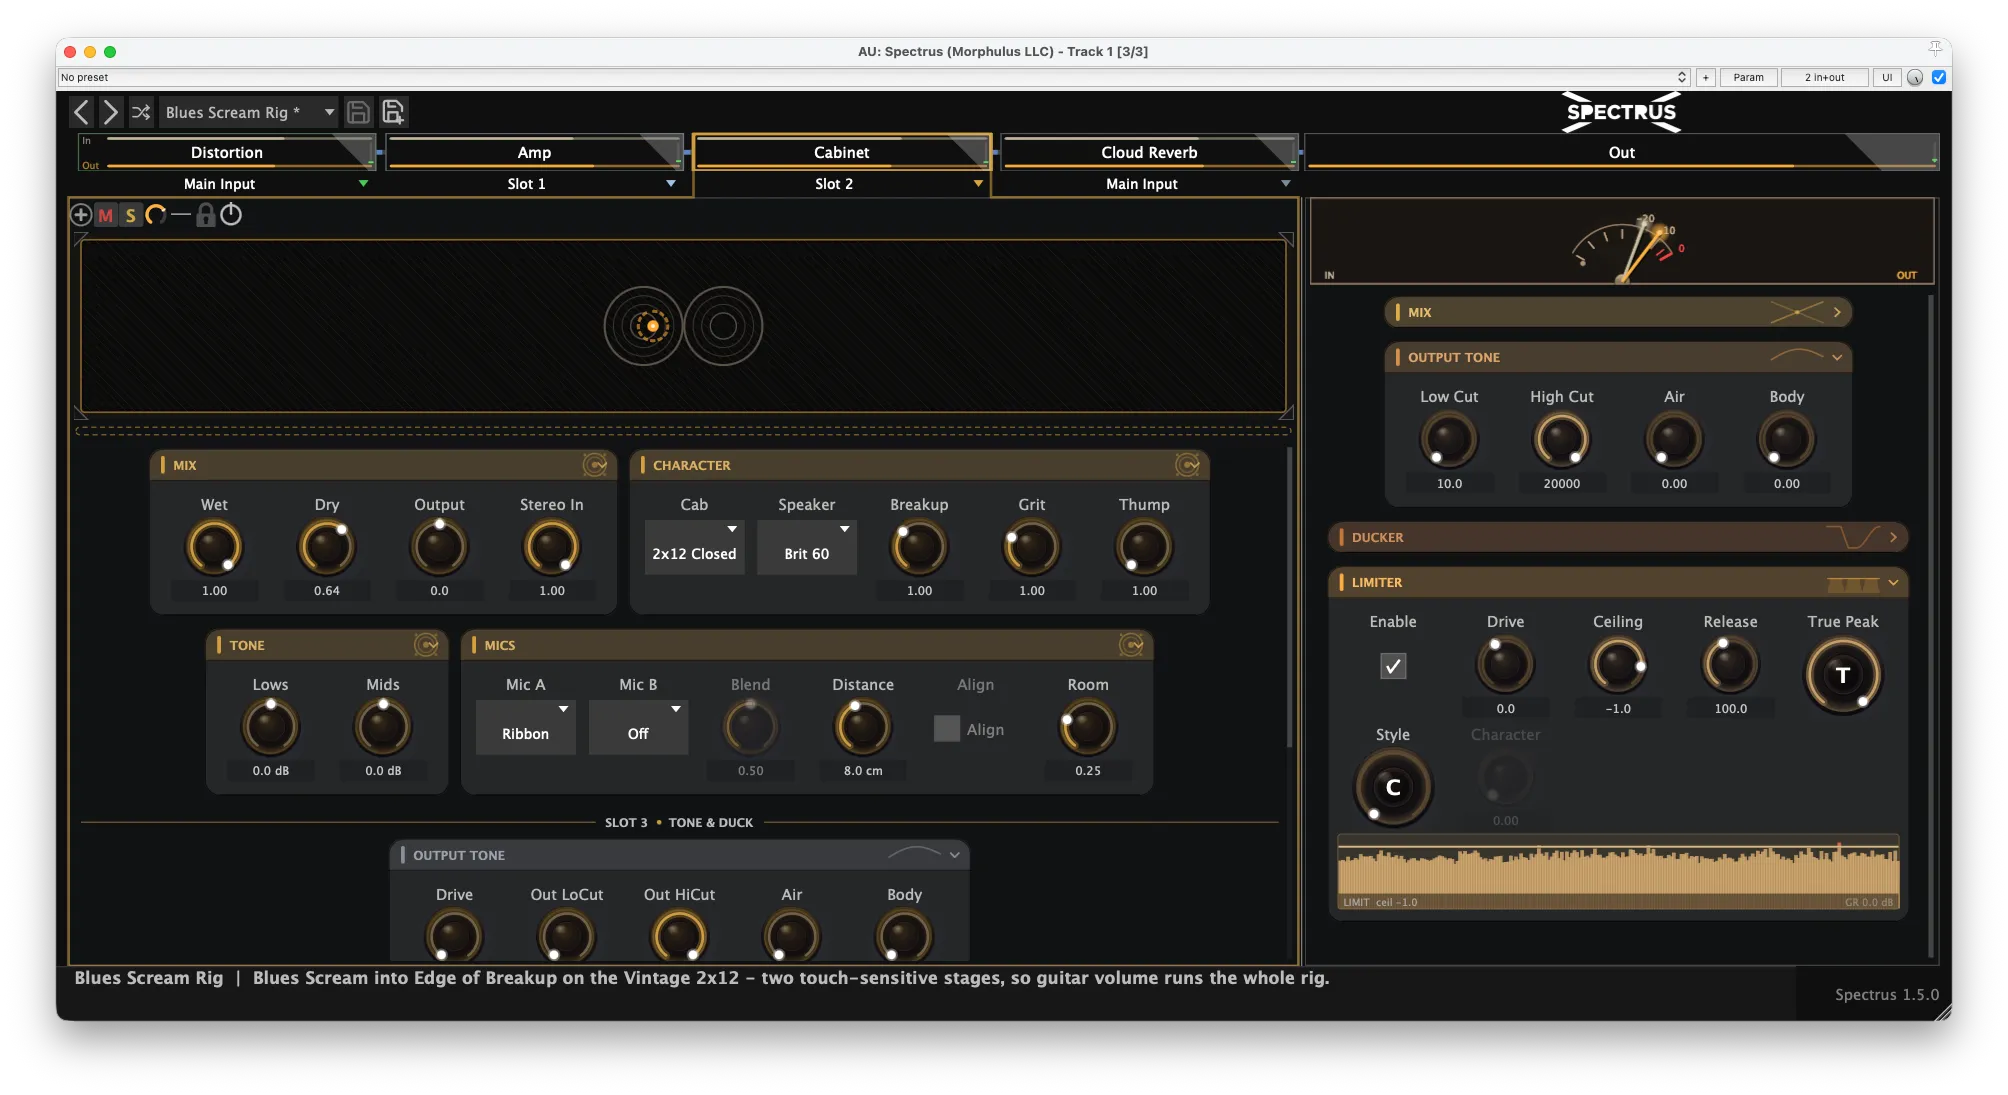Open the Speaker Brit 60 dropdown
Image resolution: width=2008 pixels, height=1095 pixels.
(x=806, y=547)
